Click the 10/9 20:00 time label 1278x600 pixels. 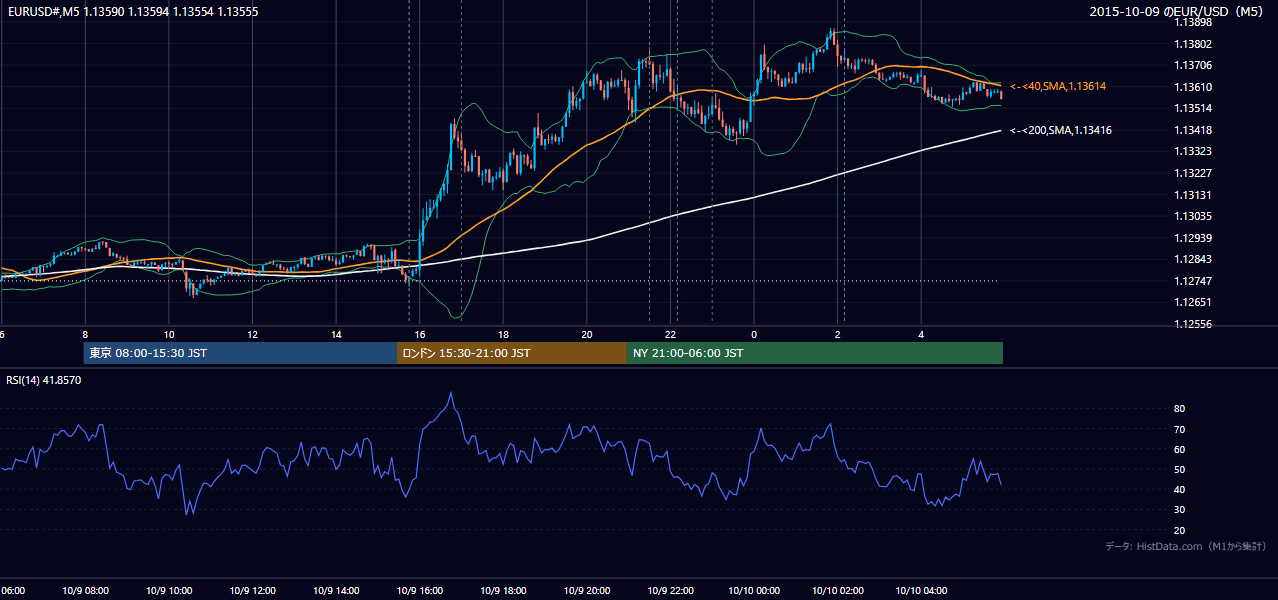click(x=587, y=591)
